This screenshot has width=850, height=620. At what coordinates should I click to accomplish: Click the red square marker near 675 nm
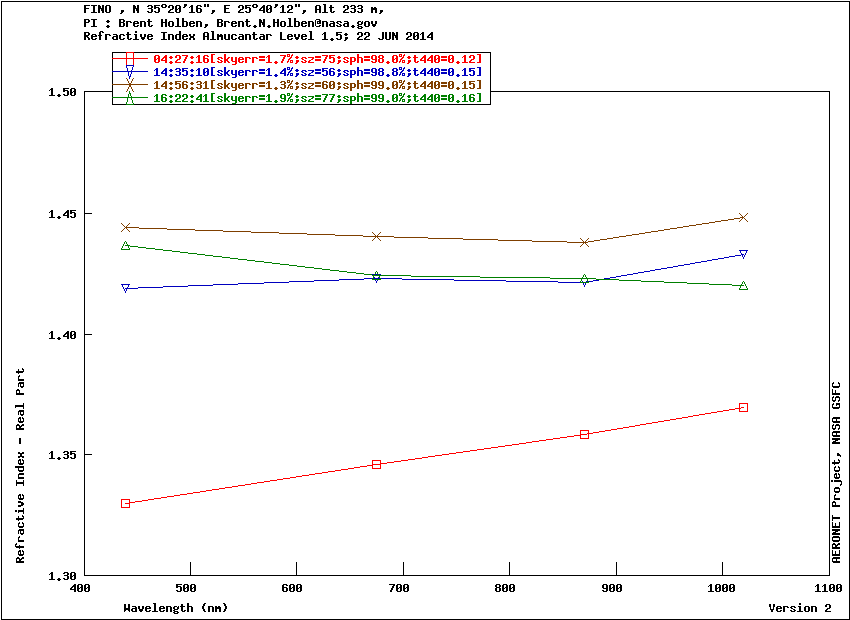[376, 464]
